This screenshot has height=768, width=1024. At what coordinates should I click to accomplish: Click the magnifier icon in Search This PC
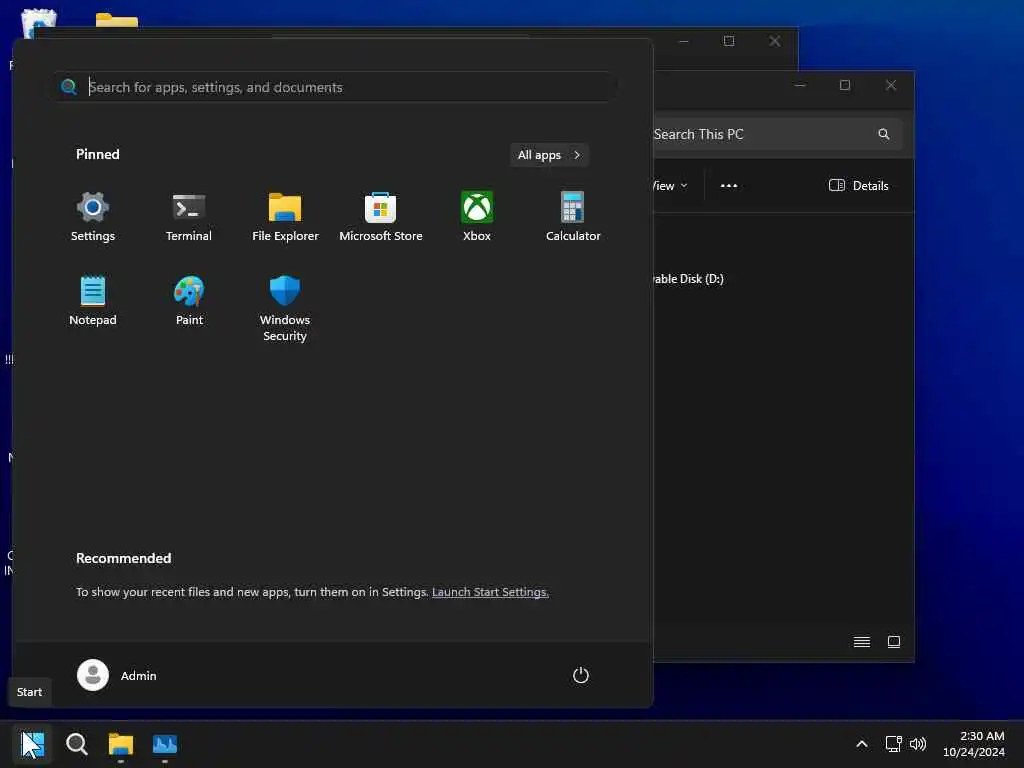point(884,134)
